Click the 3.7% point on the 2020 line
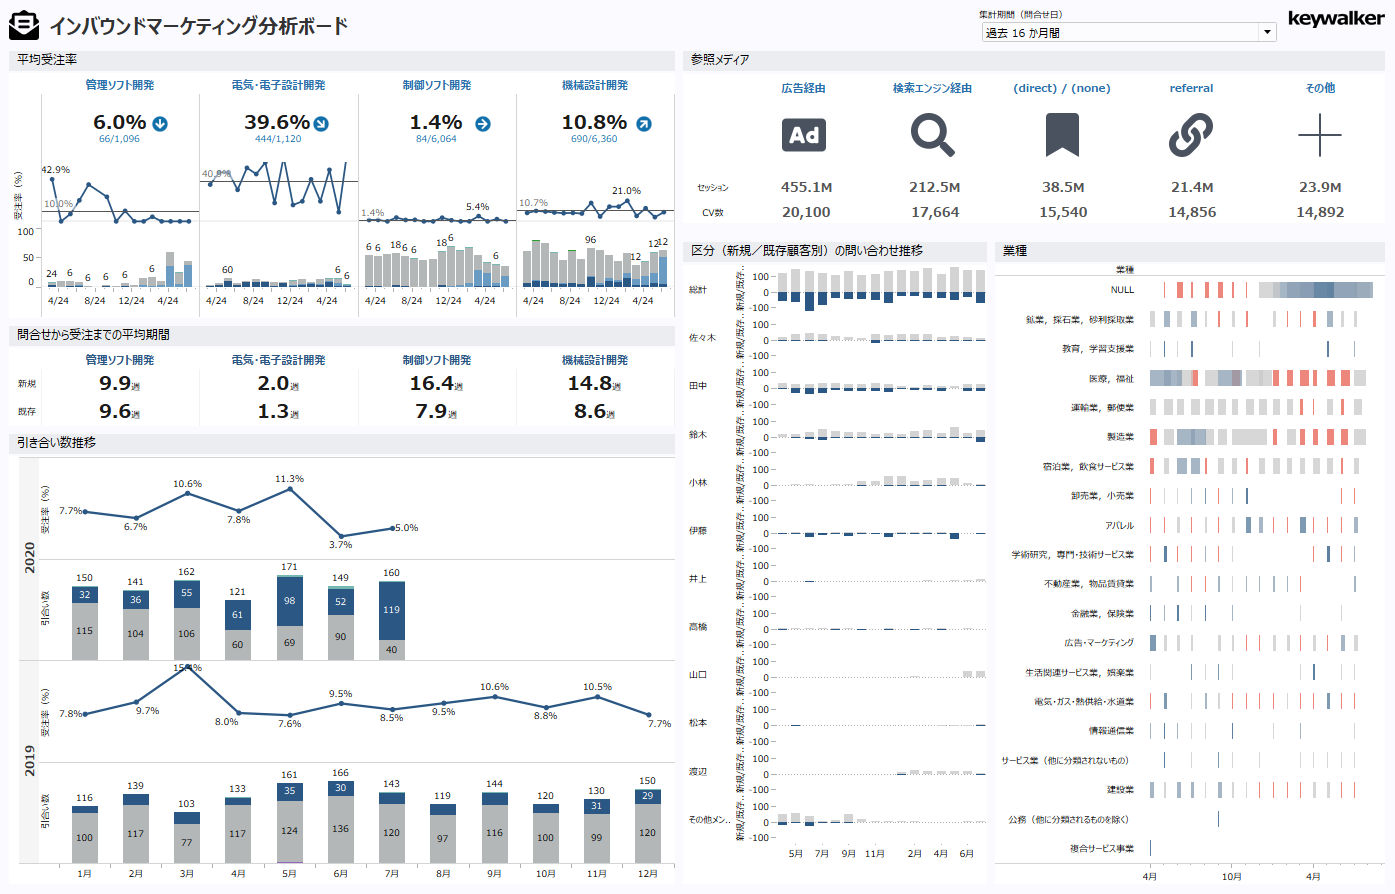Image resolution: width=1395 pixels, height=894 pixels. [341, 536]
